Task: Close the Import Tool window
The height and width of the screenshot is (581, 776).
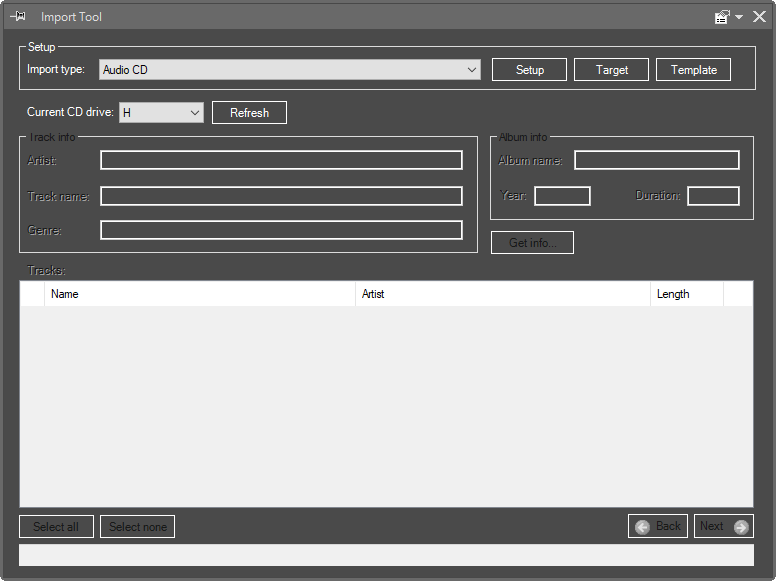Action: point(759,17)
